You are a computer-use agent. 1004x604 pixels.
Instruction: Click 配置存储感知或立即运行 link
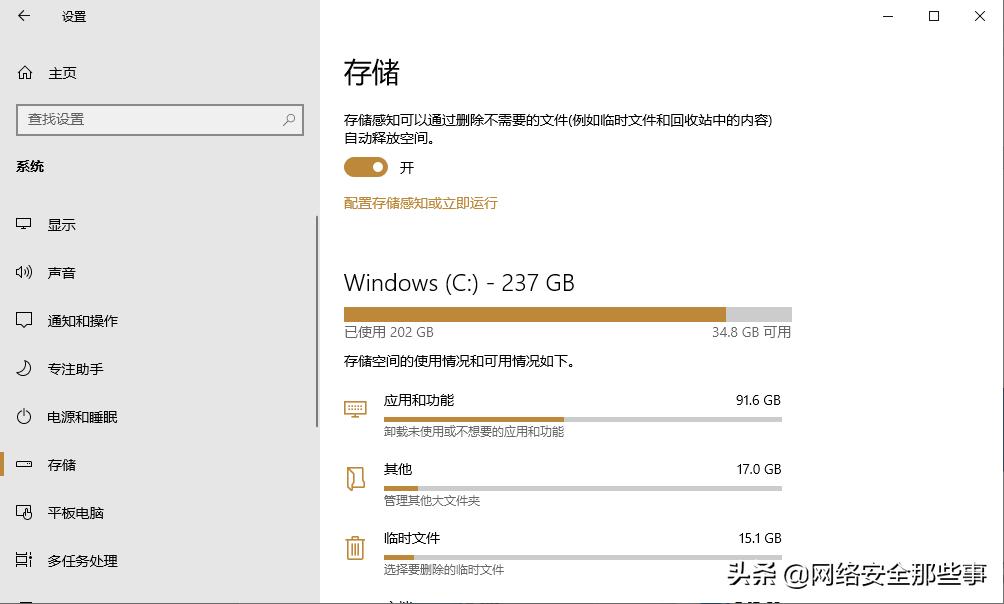coord(421,202)
